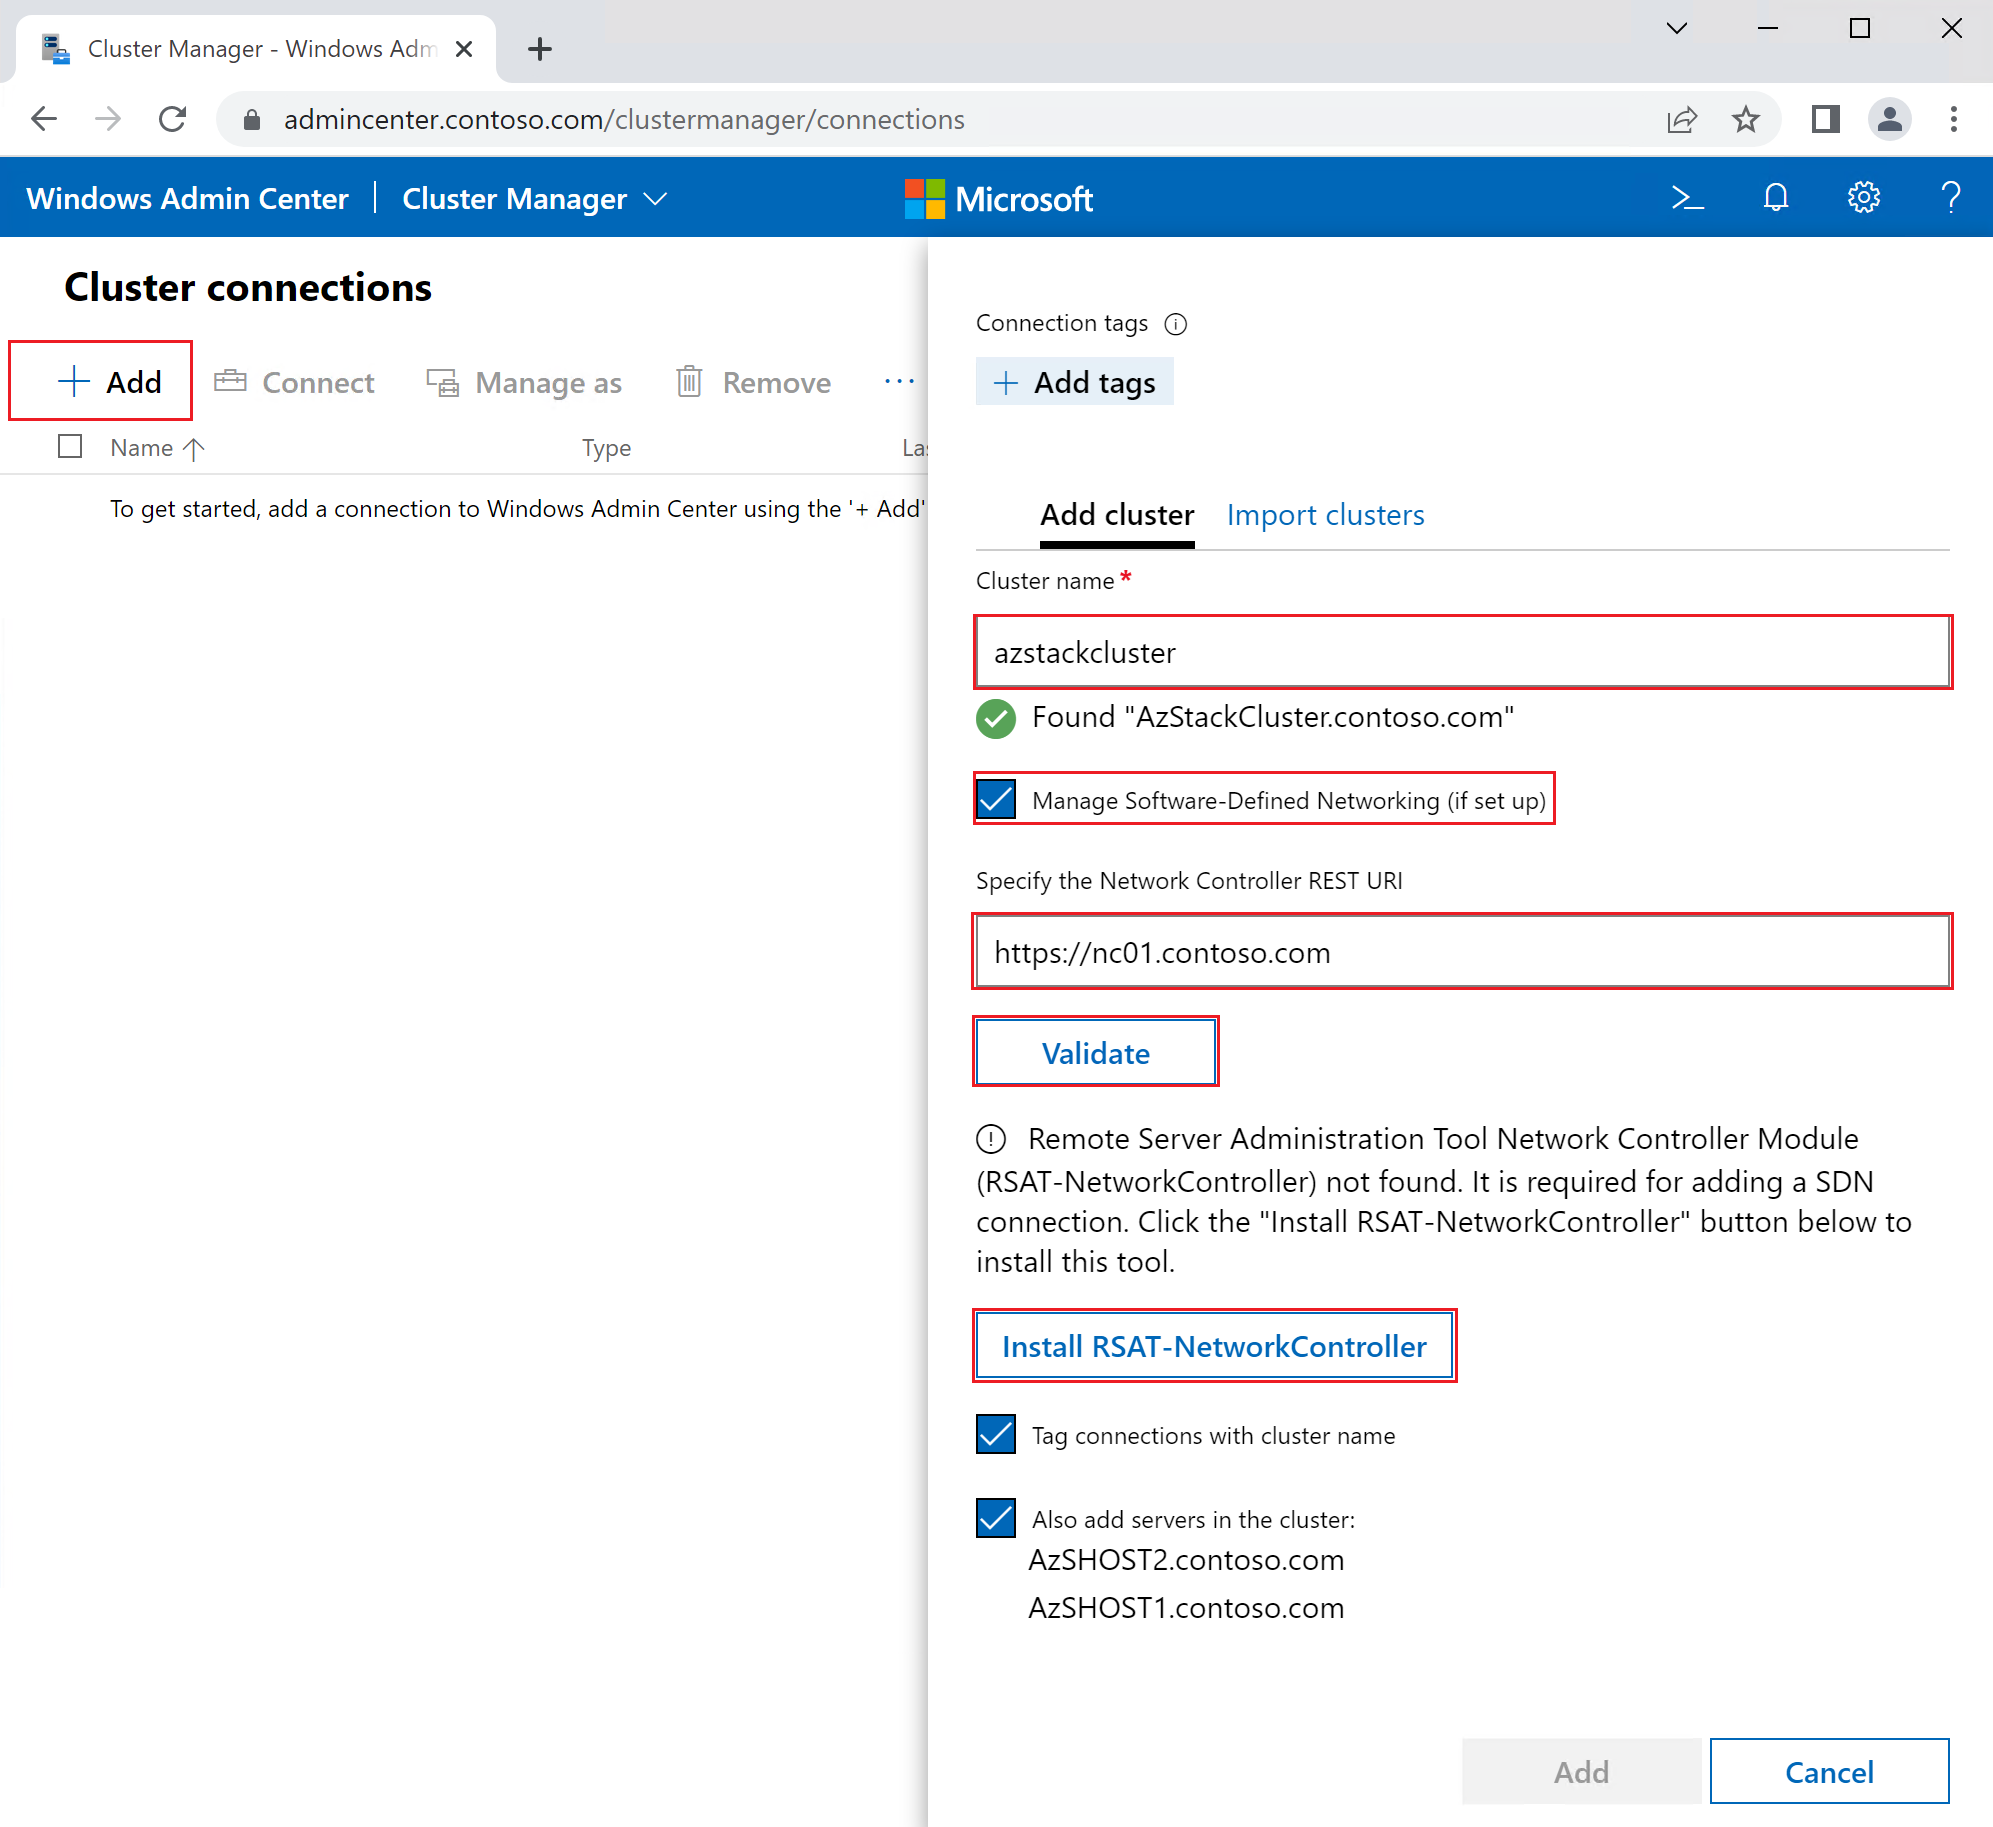Open the more options ellipsis in the toolbar
The image size is (1993, 1827).
click(899, 381)
